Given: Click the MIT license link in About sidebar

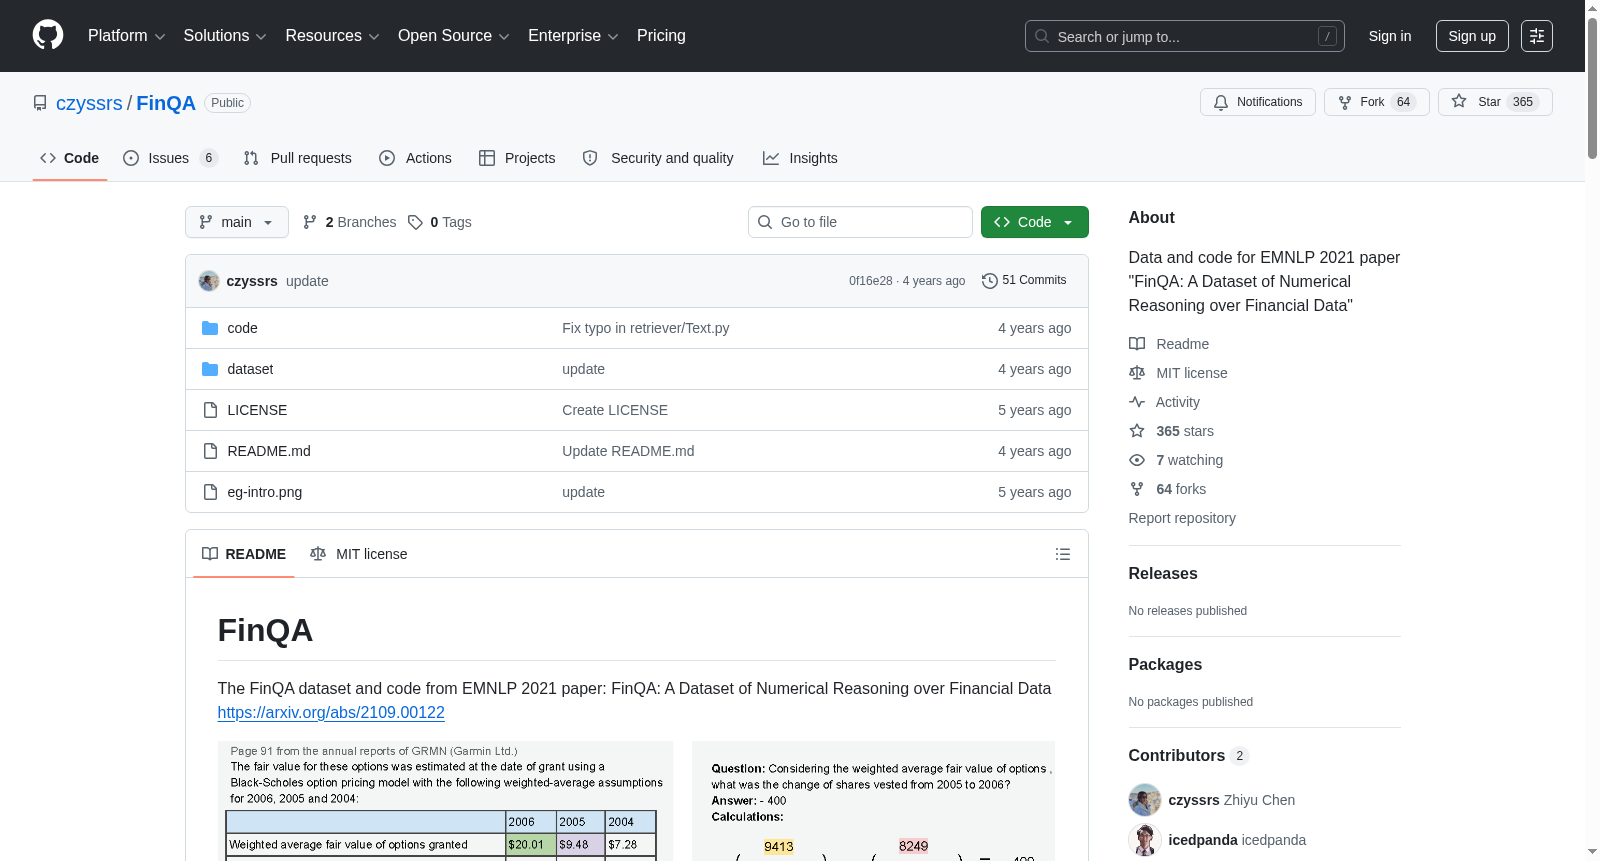Looking at the screenshot, I should (x=1178, y=373).
